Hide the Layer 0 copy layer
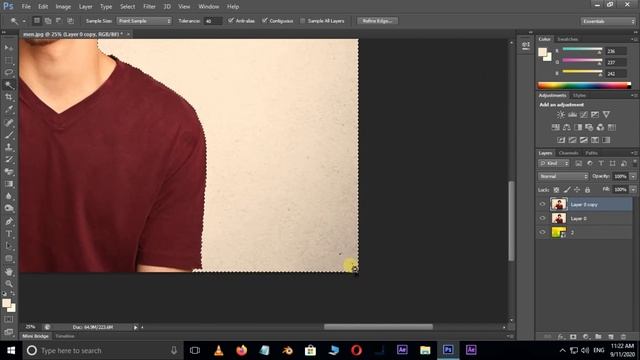 click(x=542, y=204)
